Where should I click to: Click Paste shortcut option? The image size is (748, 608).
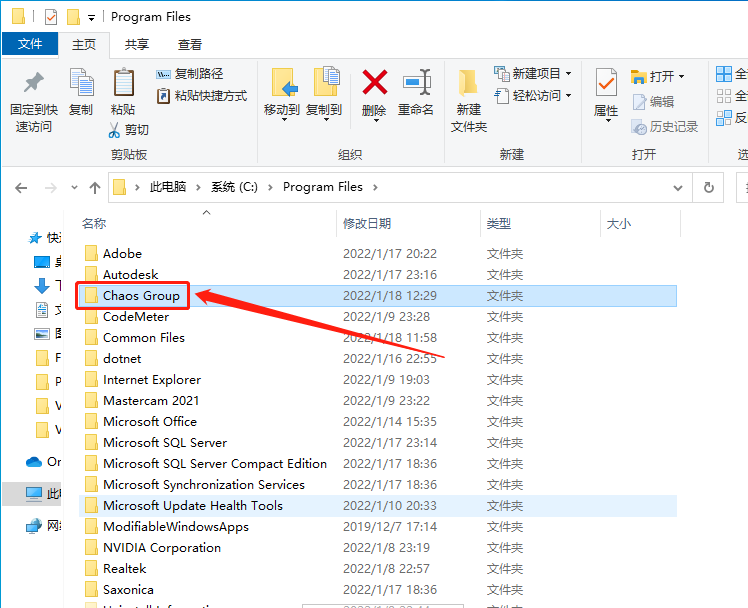pos(202,96)
